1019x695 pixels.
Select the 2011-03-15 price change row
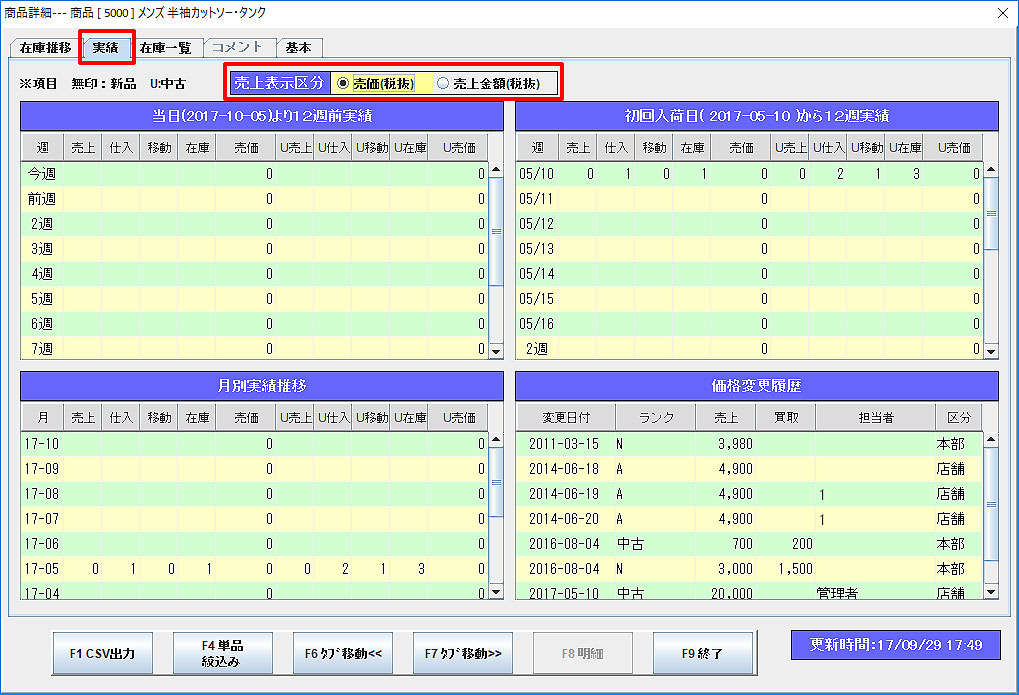563,443
